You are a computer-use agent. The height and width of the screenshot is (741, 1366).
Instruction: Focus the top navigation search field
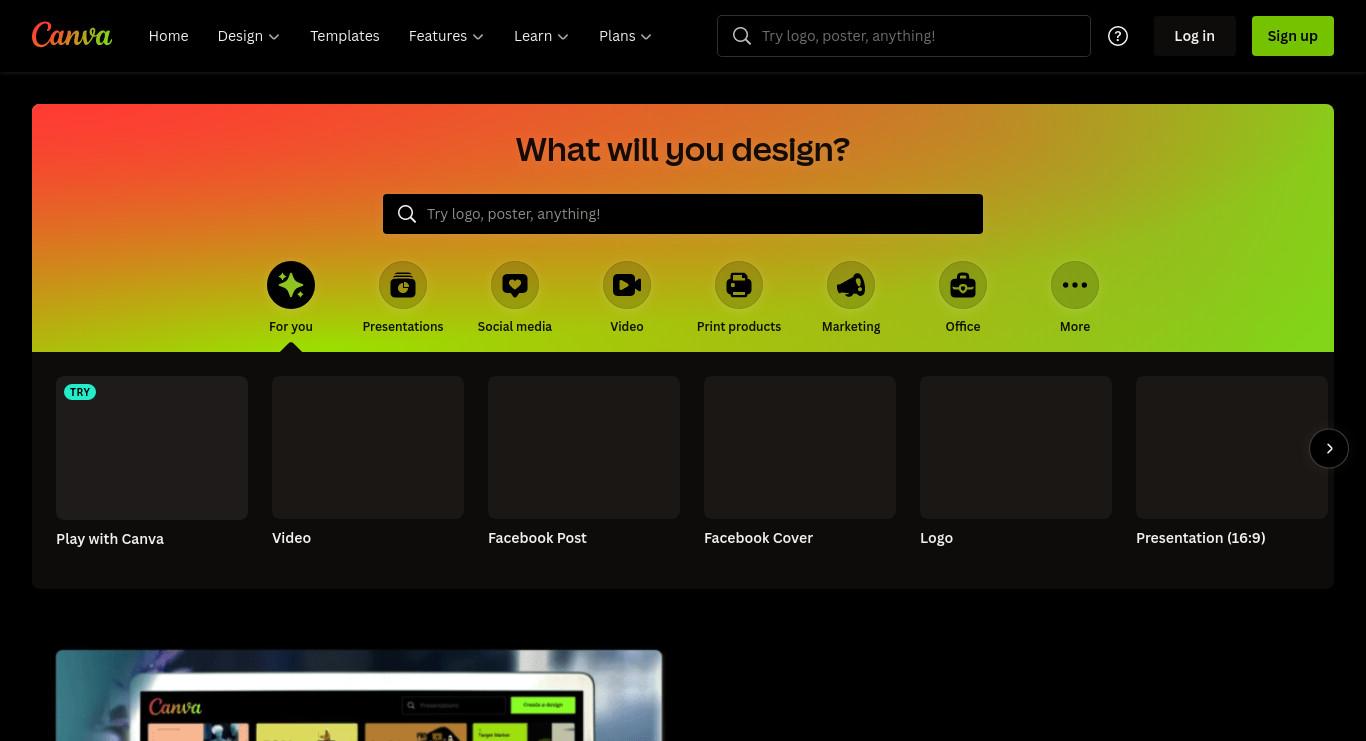click(x=904, y=36)
